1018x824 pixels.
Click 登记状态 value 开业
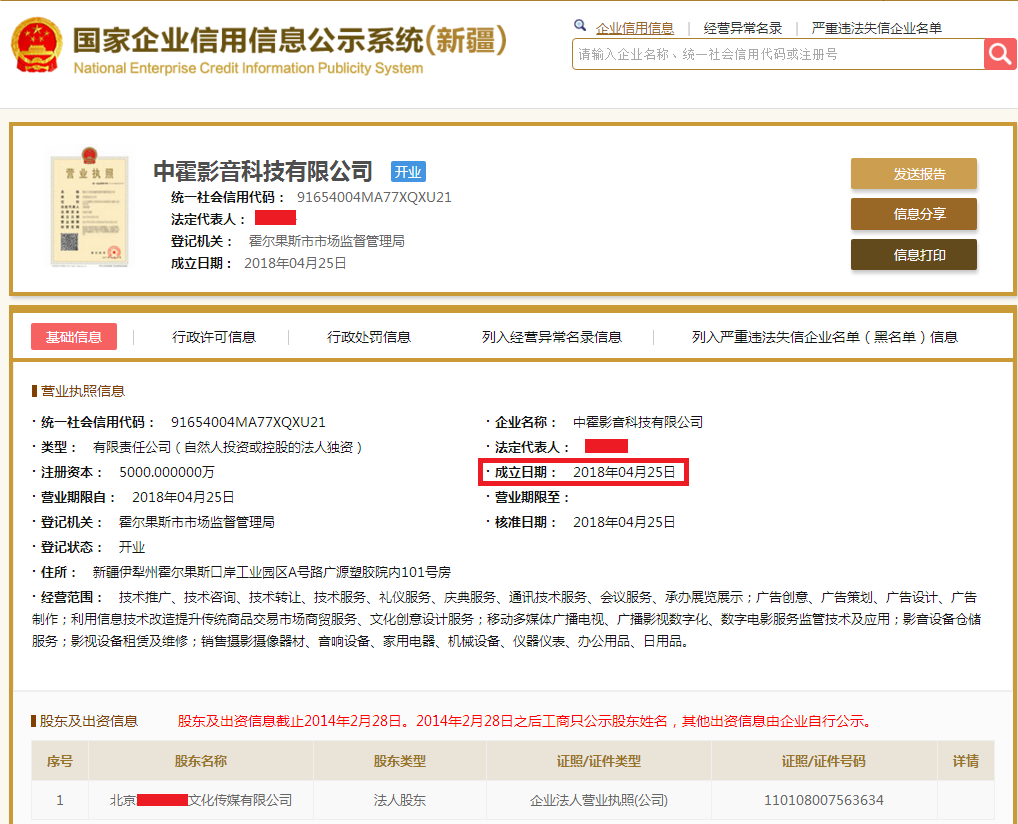click(x=132, y=547)
